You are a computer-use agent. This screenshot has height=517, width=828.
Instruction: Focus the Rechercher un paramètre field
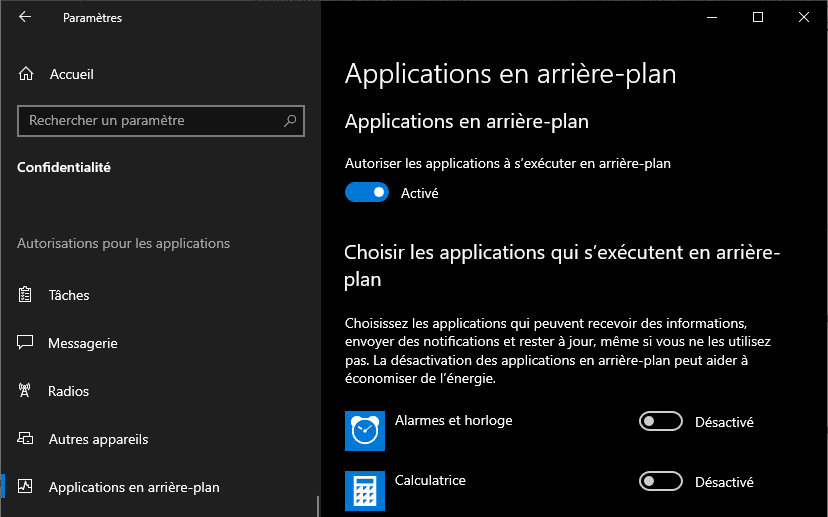pyautogui.click(x=150, y=121)
